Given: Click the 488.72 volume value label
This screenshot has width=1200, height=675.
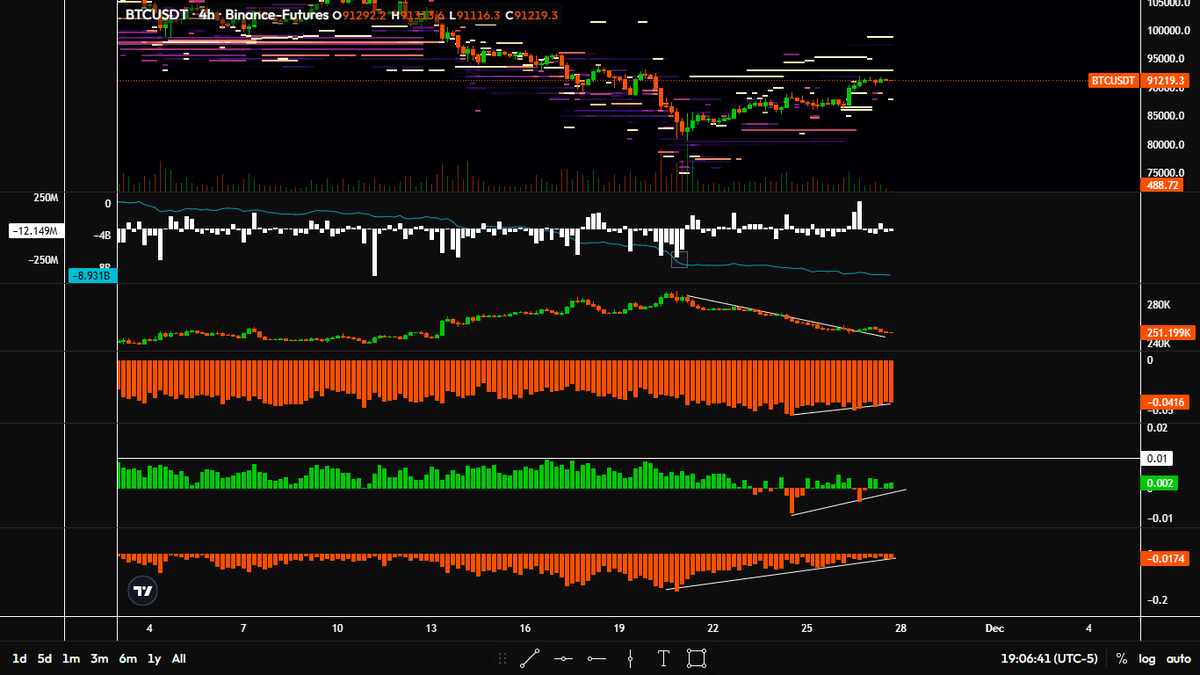Looking at the screenshot, I should coord(1160,185).
